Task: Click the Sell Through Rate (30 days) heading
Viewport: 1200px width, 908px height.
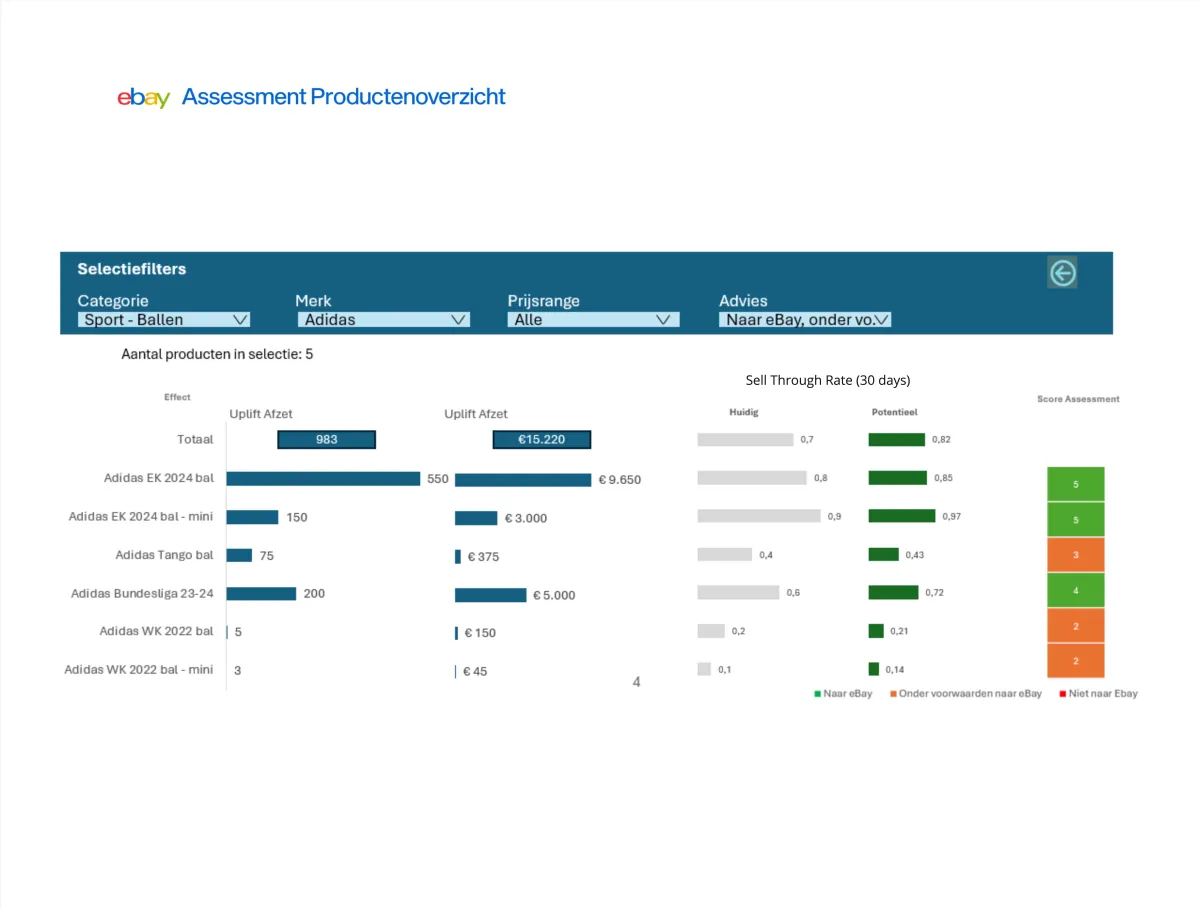Action: point(828,380)
